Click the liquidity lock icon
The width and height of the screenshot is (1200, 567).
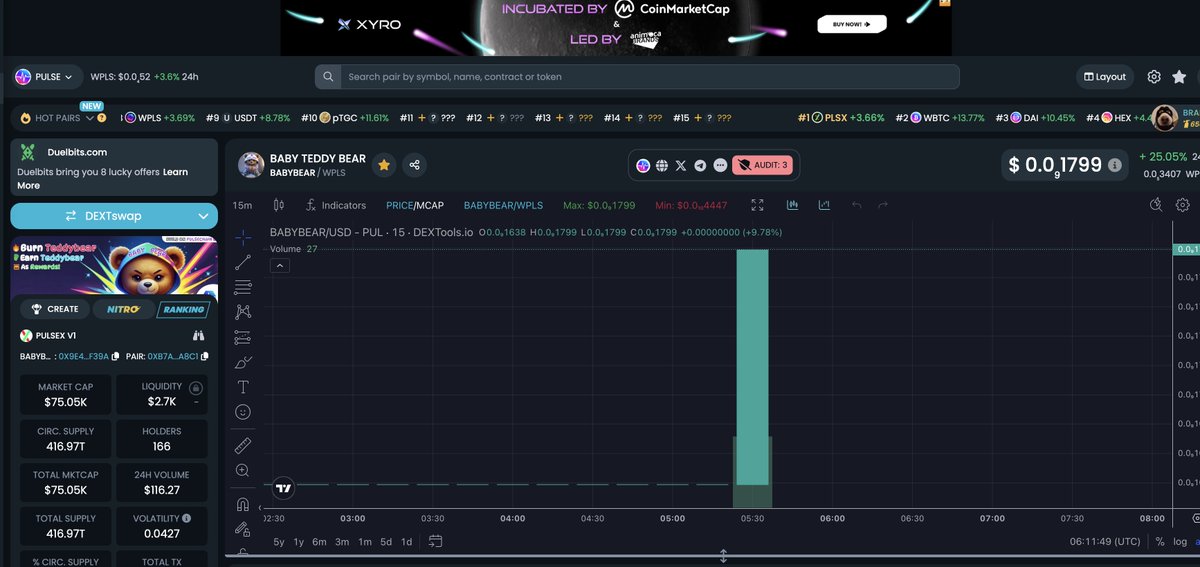coord(196,388)
